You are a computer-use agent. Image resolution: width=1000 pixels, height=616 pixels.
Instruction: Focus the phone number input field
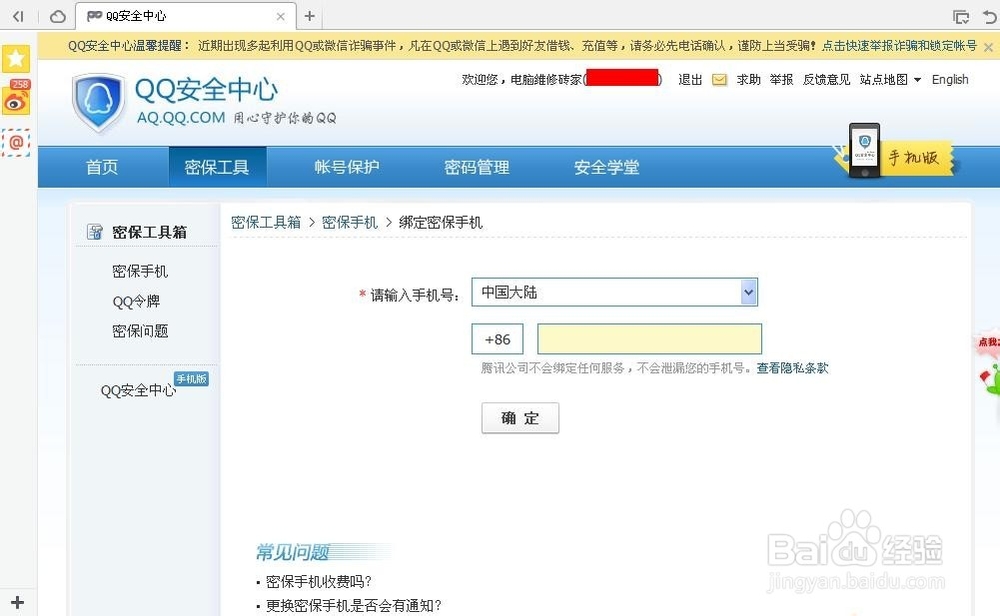[649, 339]
